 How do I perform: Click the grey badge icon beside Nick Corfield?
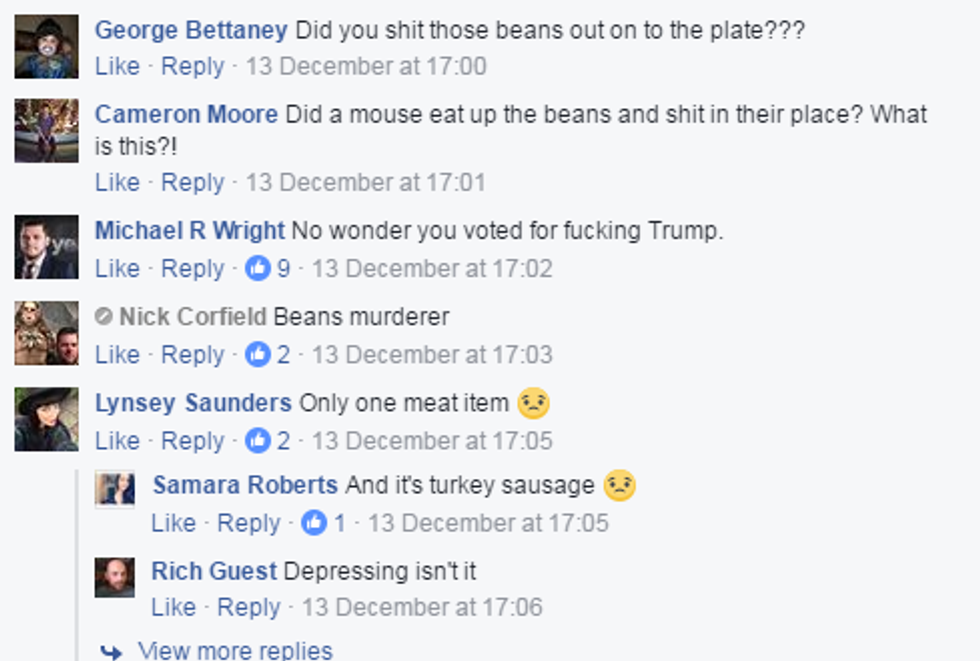[x=103, y=317]
